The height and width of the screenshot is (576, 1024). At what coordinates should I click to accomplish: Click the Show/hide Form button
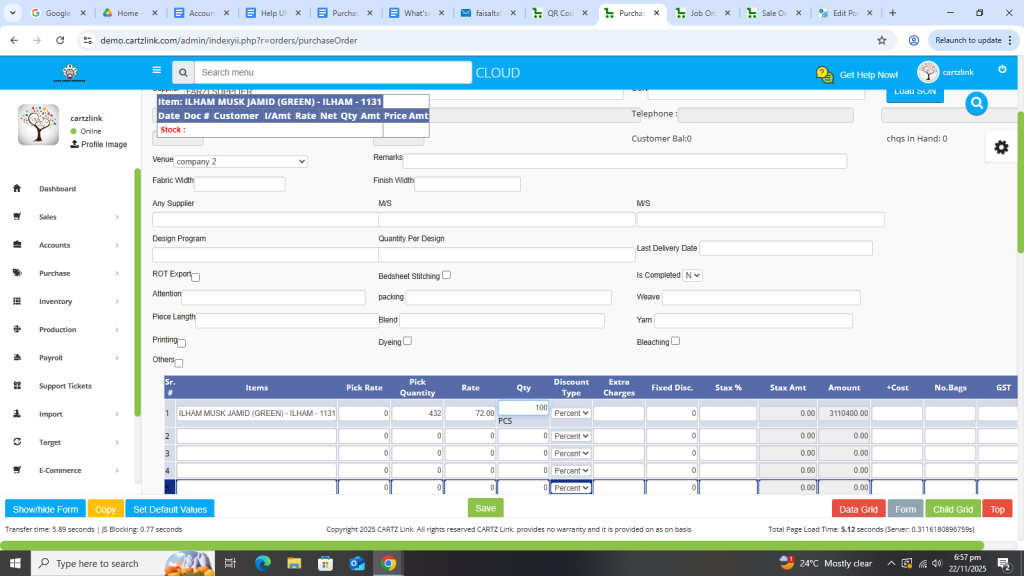coord(45,509)
